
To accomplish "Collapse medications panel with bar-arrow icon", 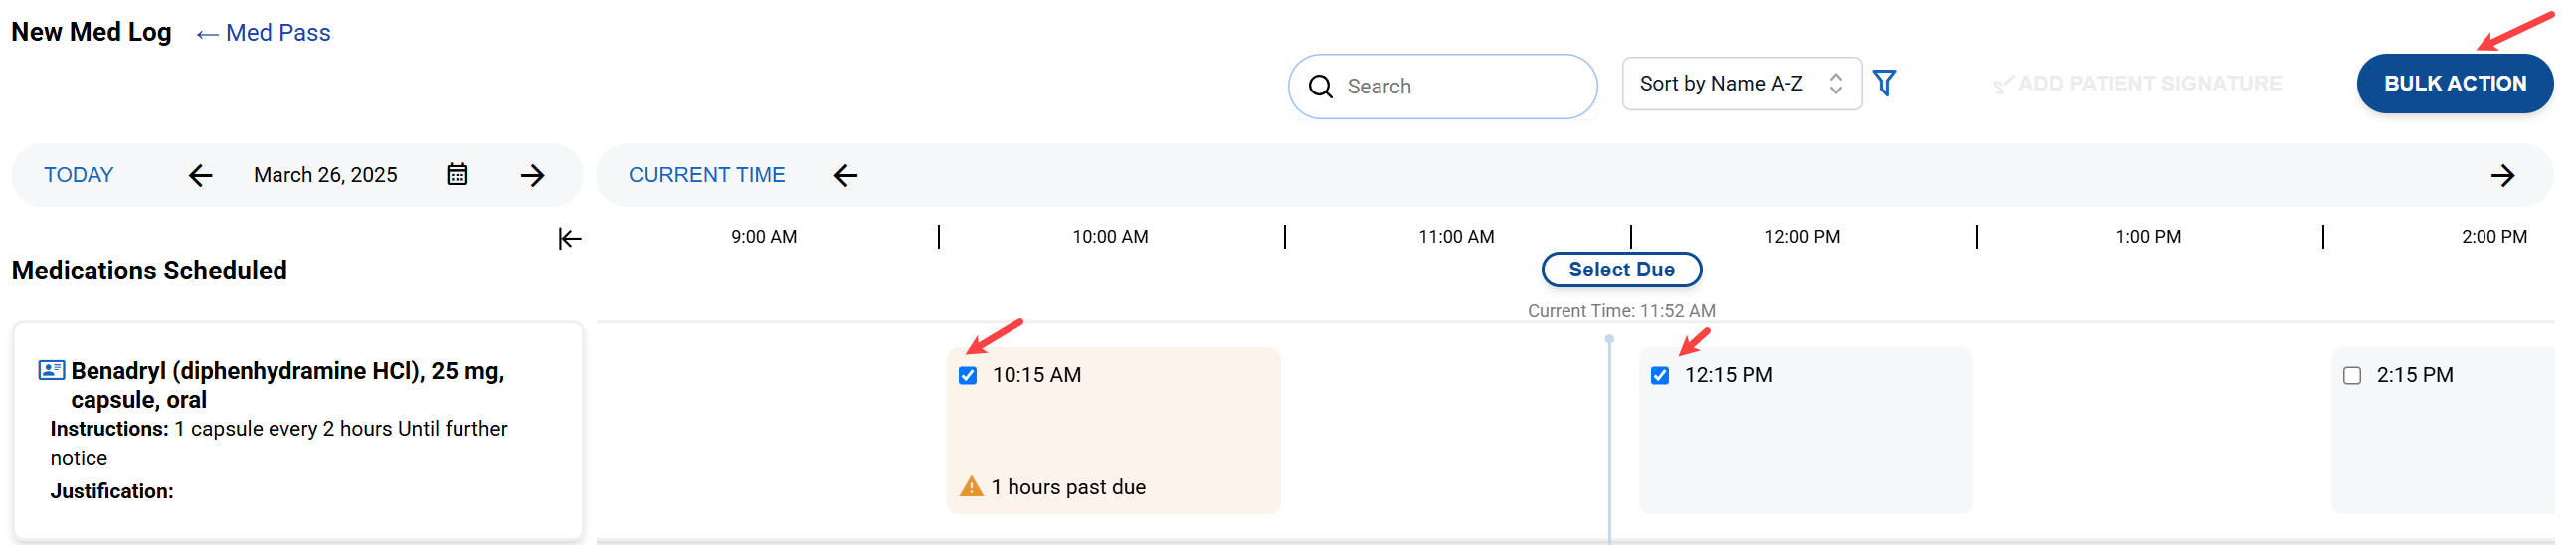I will [x=570, y=238].
